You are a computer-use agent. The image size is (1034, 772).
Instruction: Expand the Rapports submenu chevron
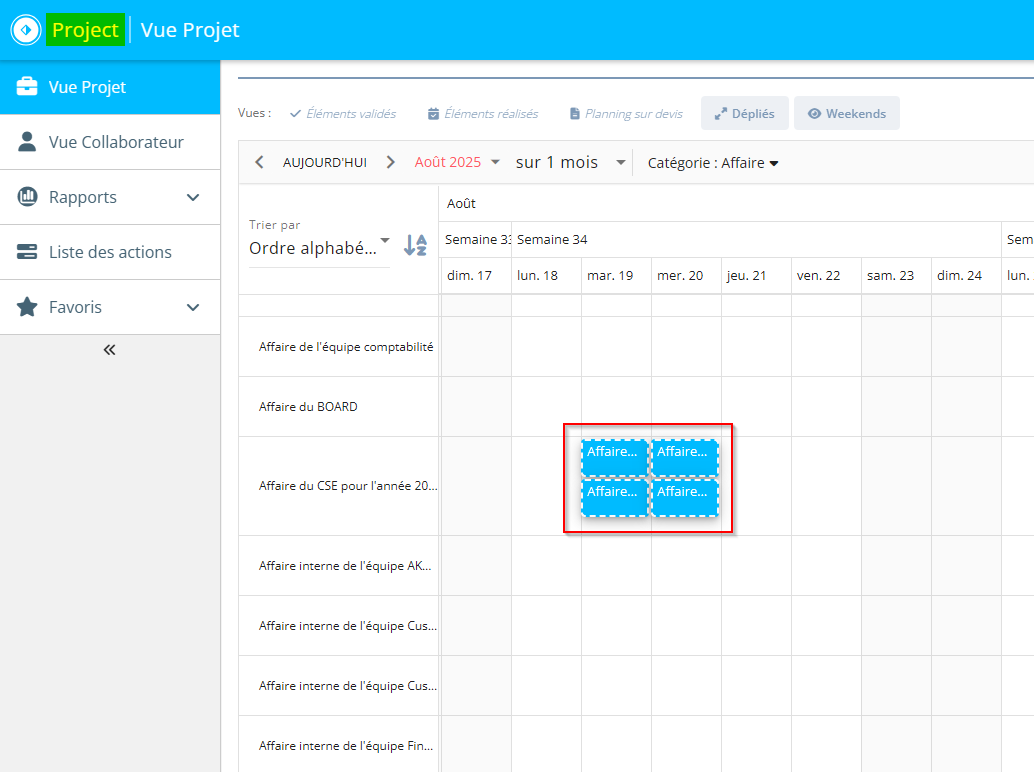coord(194,197)
